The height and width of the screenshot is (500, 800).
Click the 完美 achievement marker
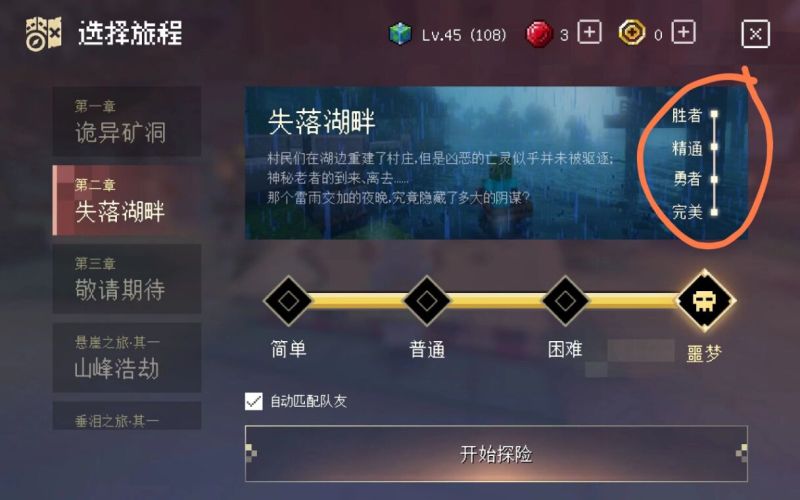[x=714, y=212]
